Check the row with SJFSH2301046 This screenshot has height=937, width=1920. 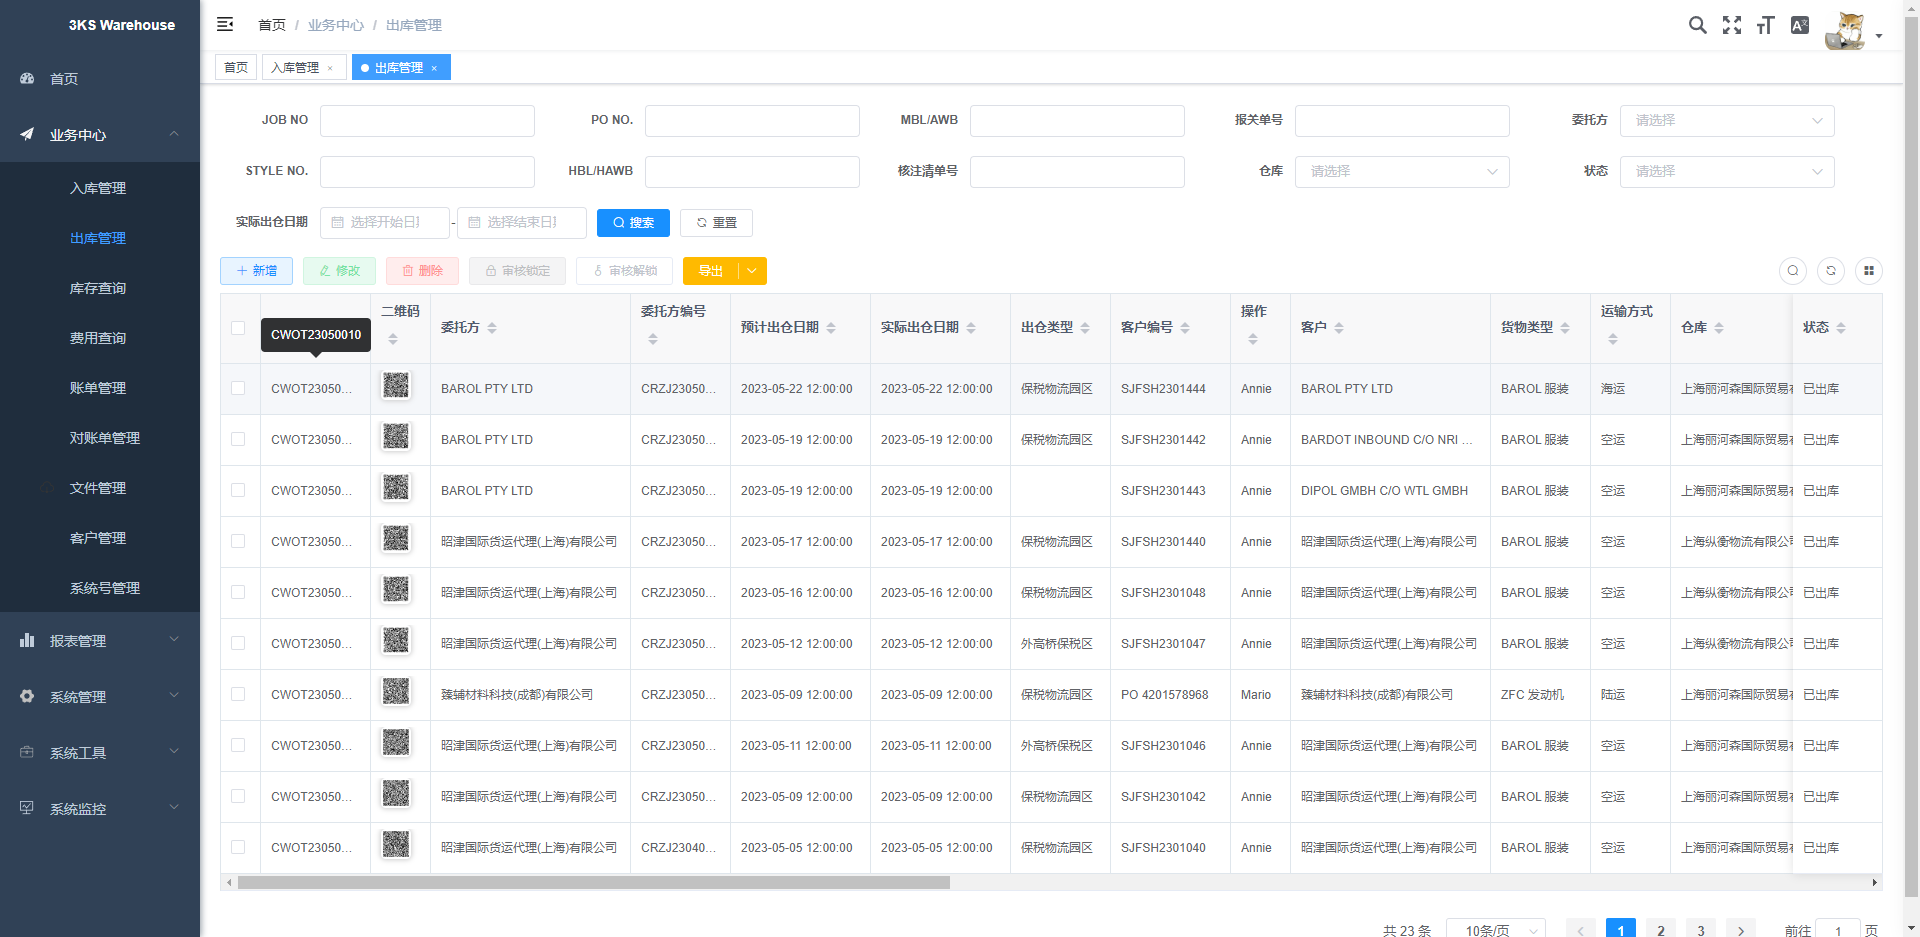[x=238, y=745]
